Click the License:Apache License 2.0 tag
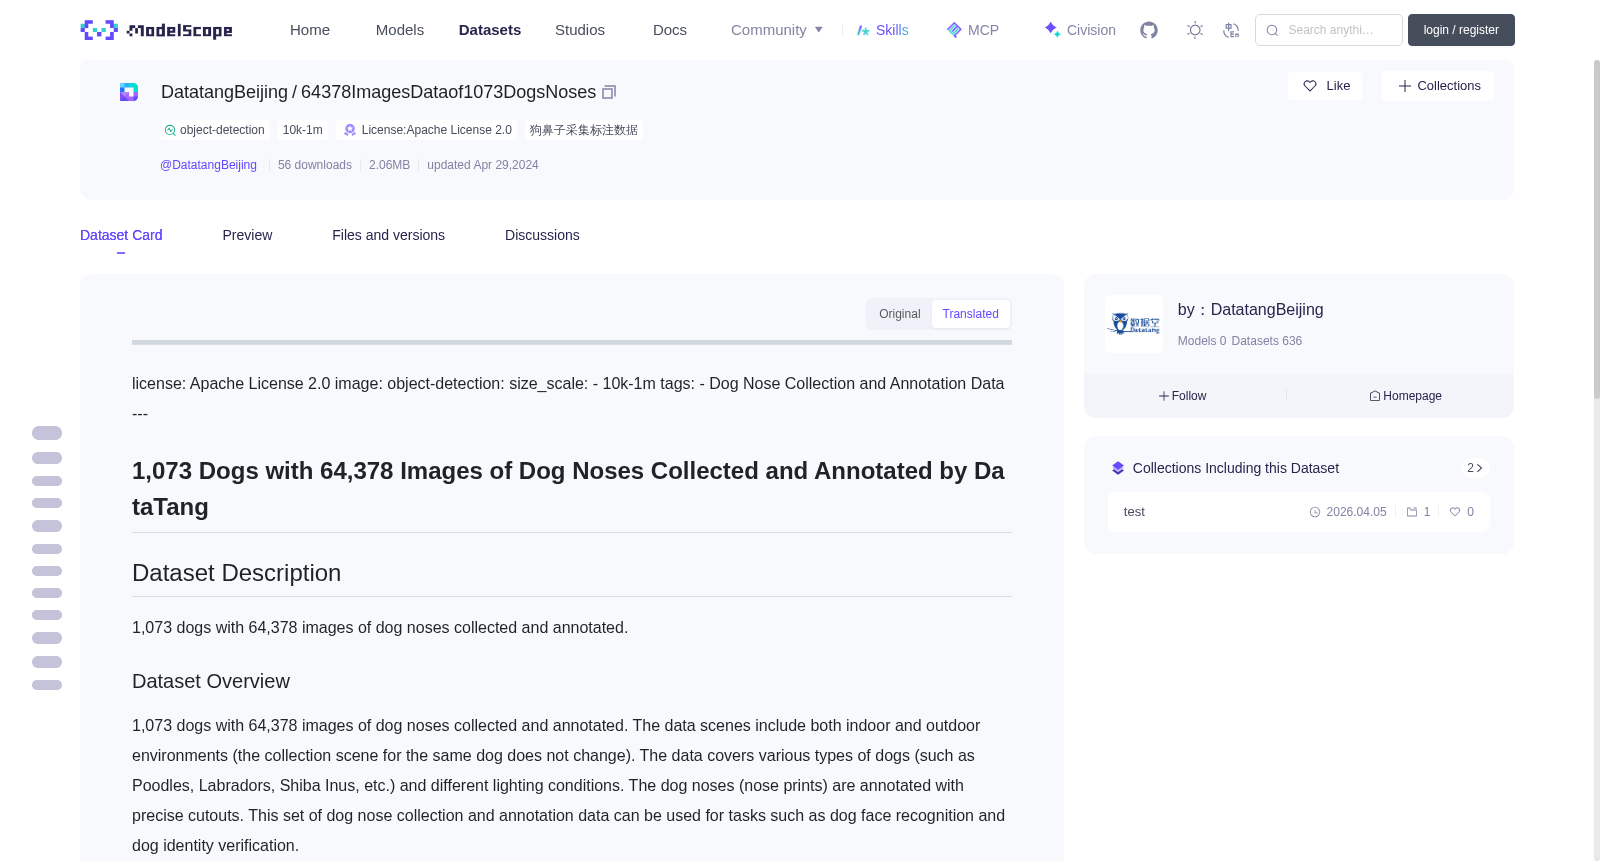 [x=428, y=130]
